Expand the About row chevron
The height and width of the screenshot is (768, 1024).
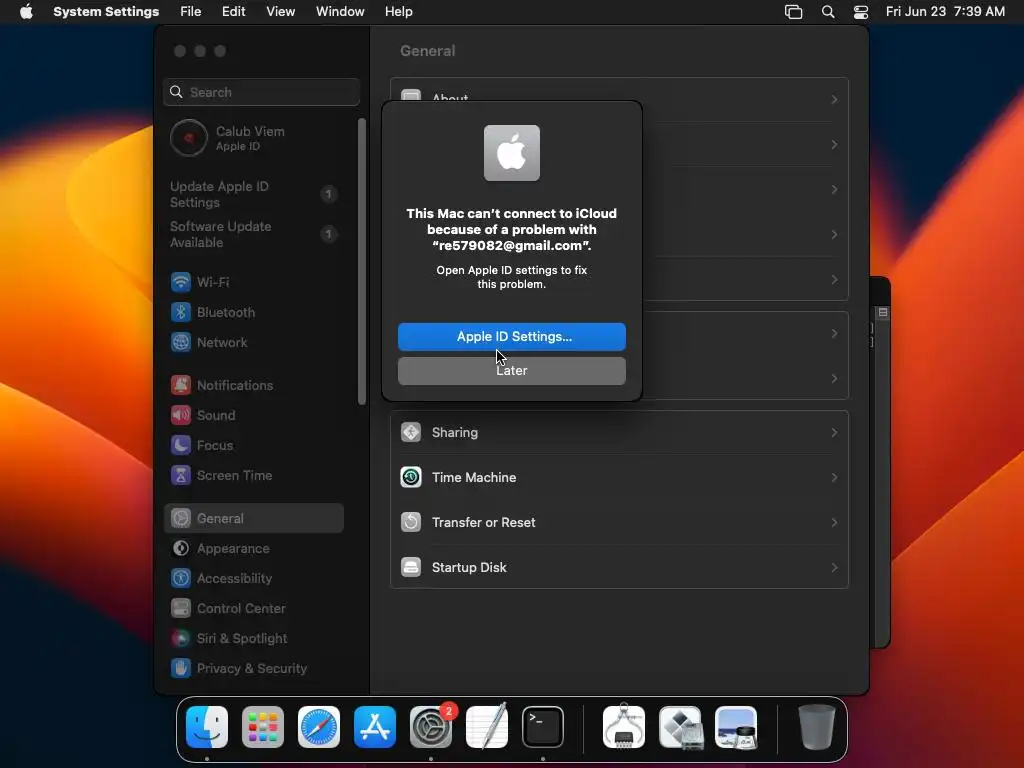pos(834,99)
